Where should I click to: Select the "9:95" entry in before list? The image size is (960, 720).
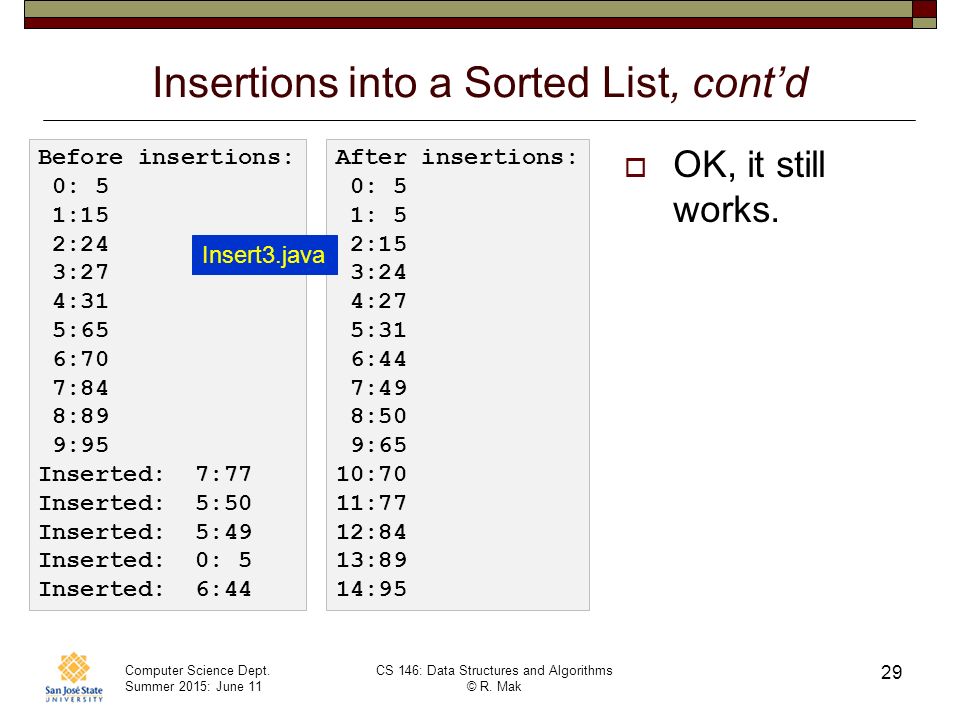tap(80, 444)
